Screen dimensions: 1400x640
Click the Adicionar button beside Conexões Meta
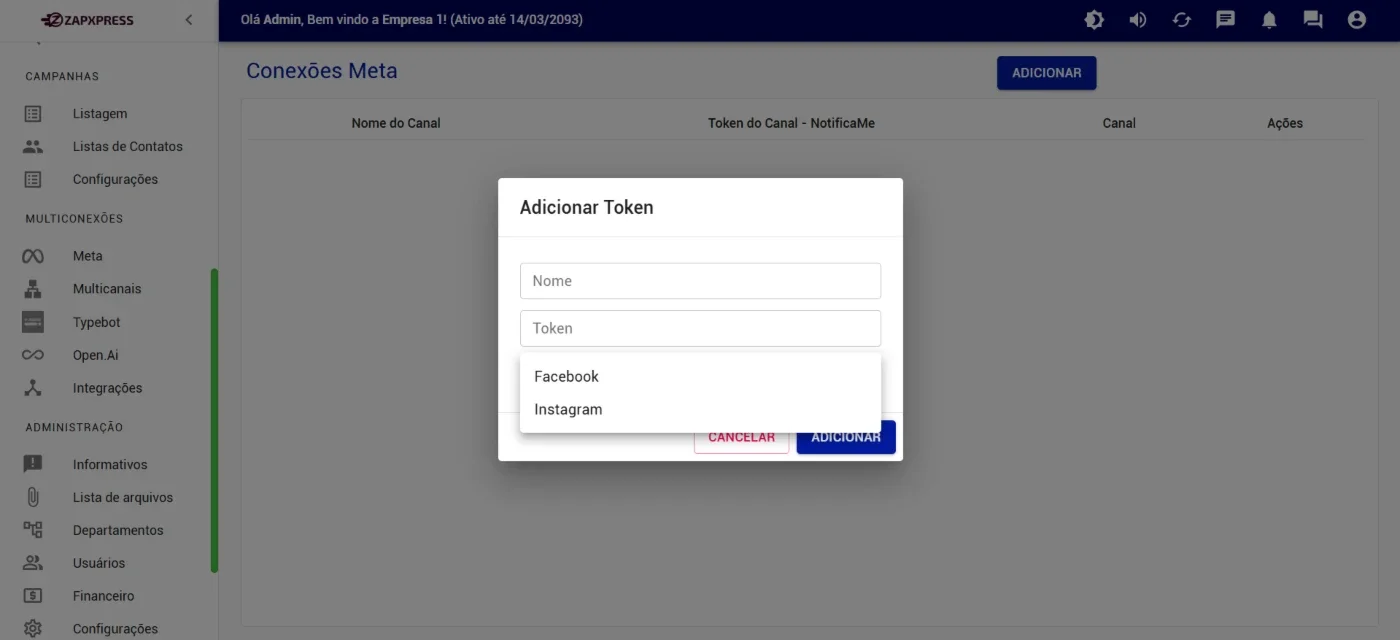(1046, 73)
